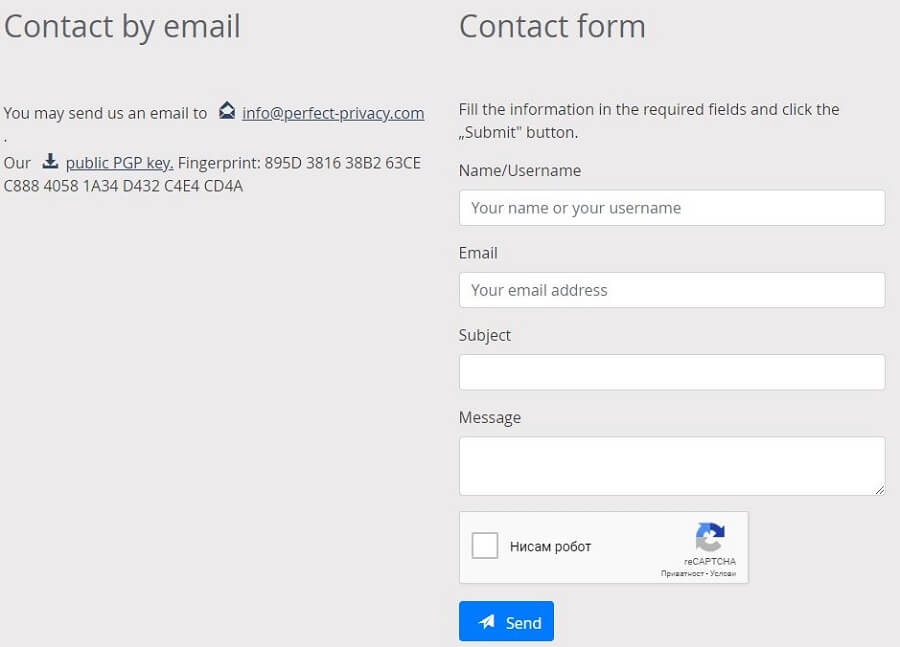This screenshot has height=647, width=900.
Task: Open the public PGP key link
Action: coord(119,163)
